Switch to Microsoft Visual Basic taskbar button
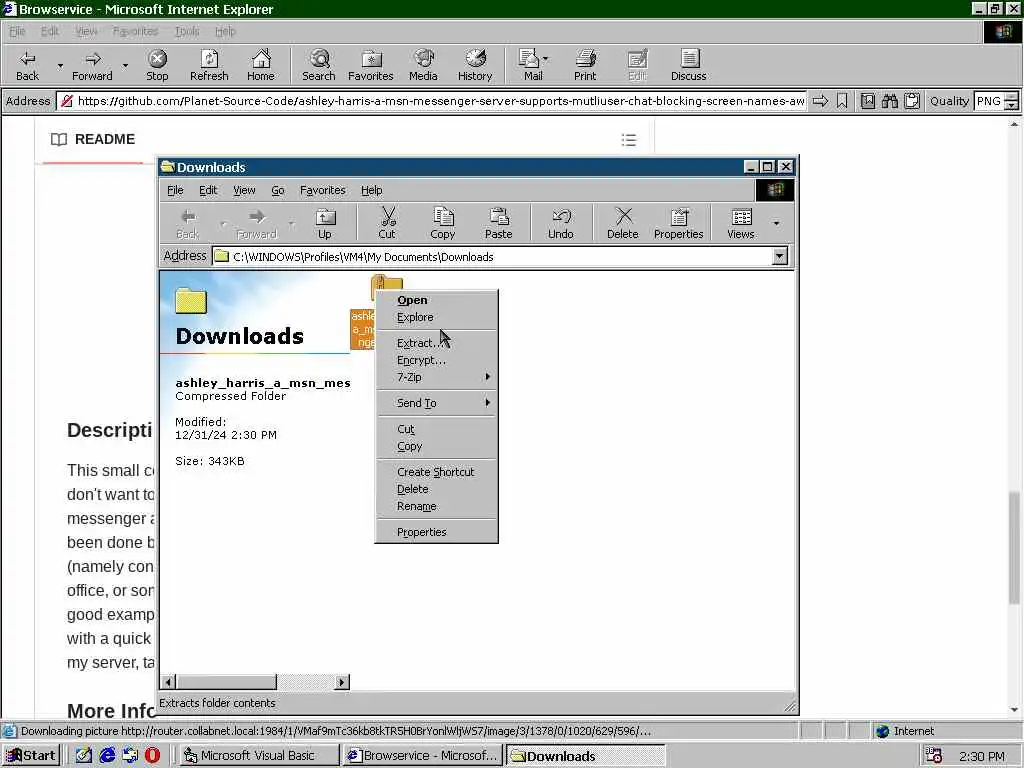The image size is (1024, 768). tap(259, 756)
